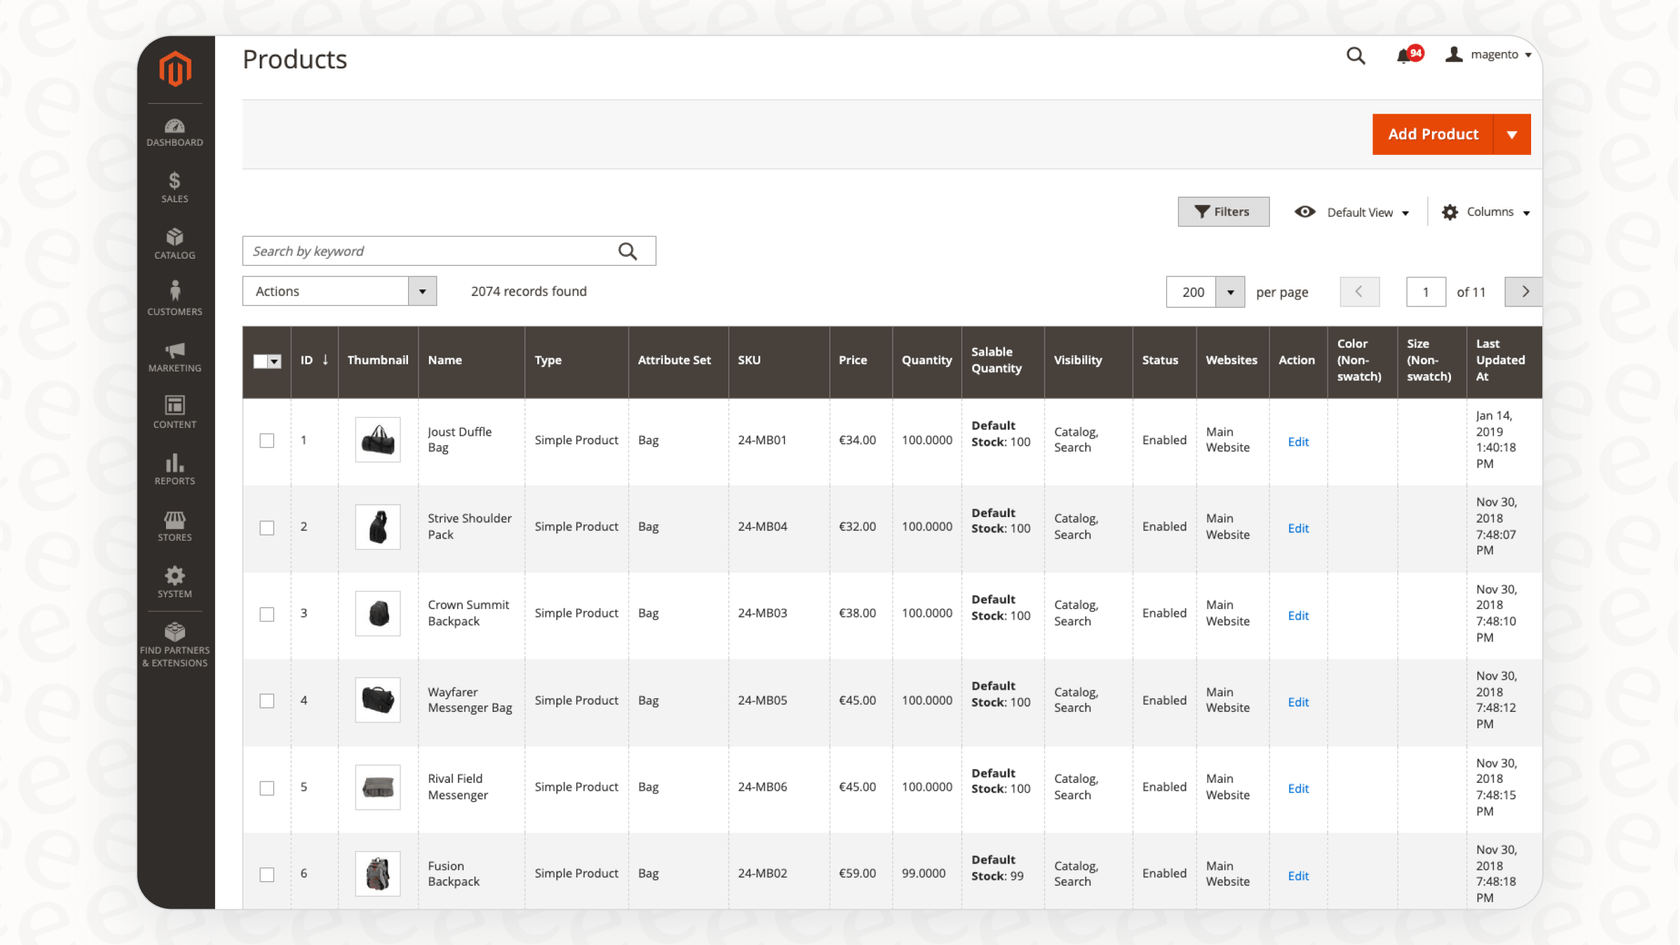The image size is (1680, 945).
Task: Click Edit link for Strive Shoulder Pack
Action: [1298, 528]
